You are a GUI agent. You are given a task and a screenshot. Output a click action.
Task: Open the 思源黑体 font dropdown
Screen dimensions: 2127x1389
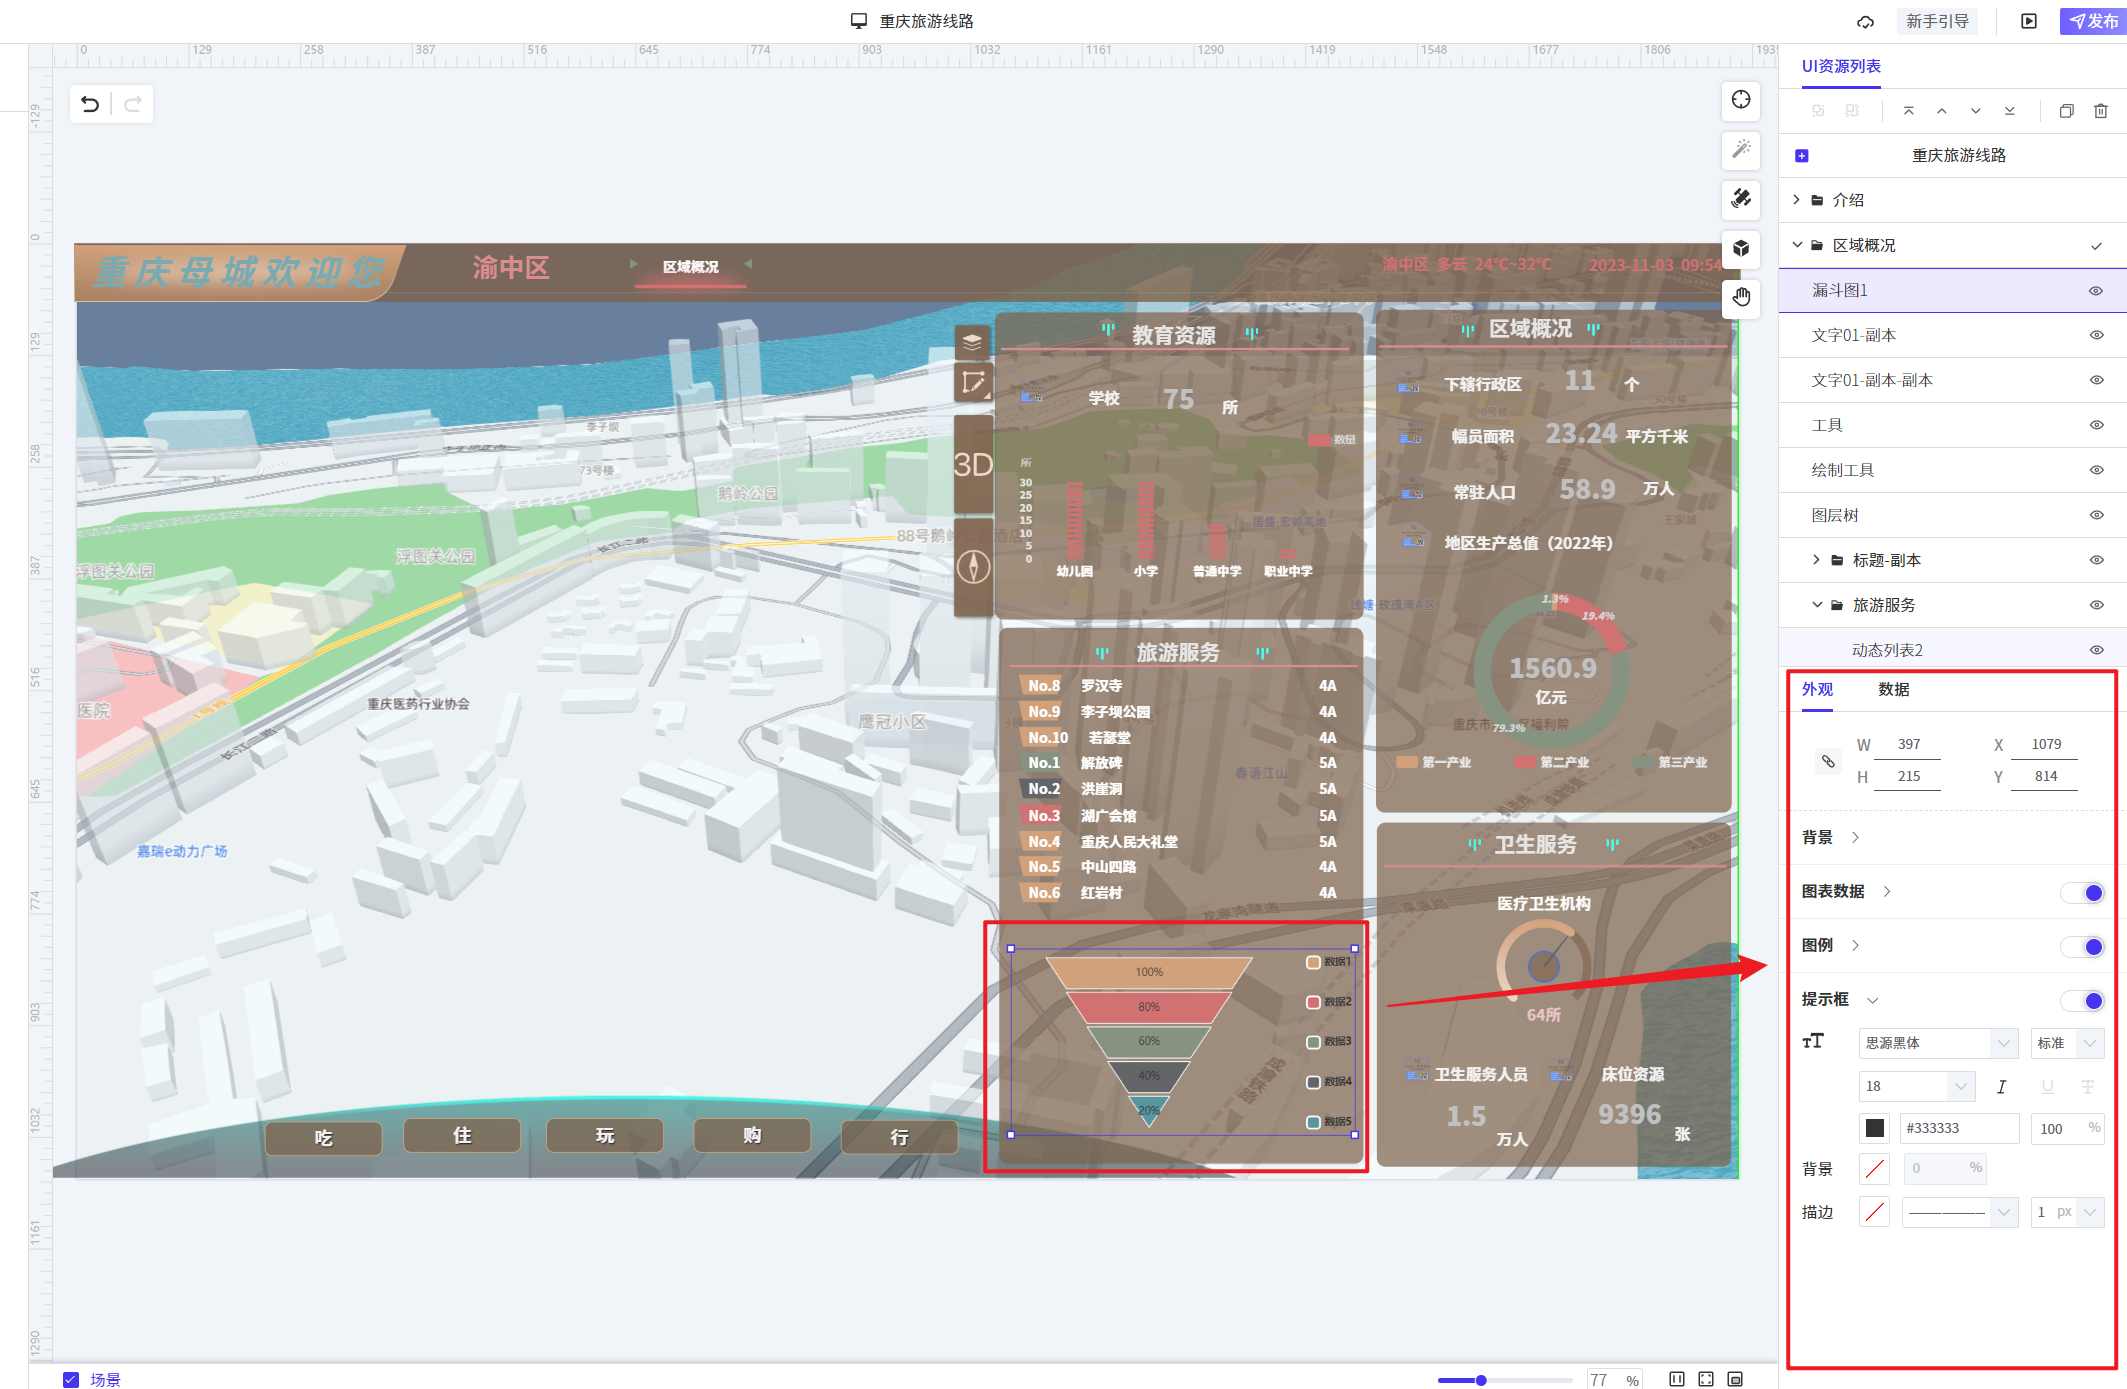click(x=1937, y=1043)
